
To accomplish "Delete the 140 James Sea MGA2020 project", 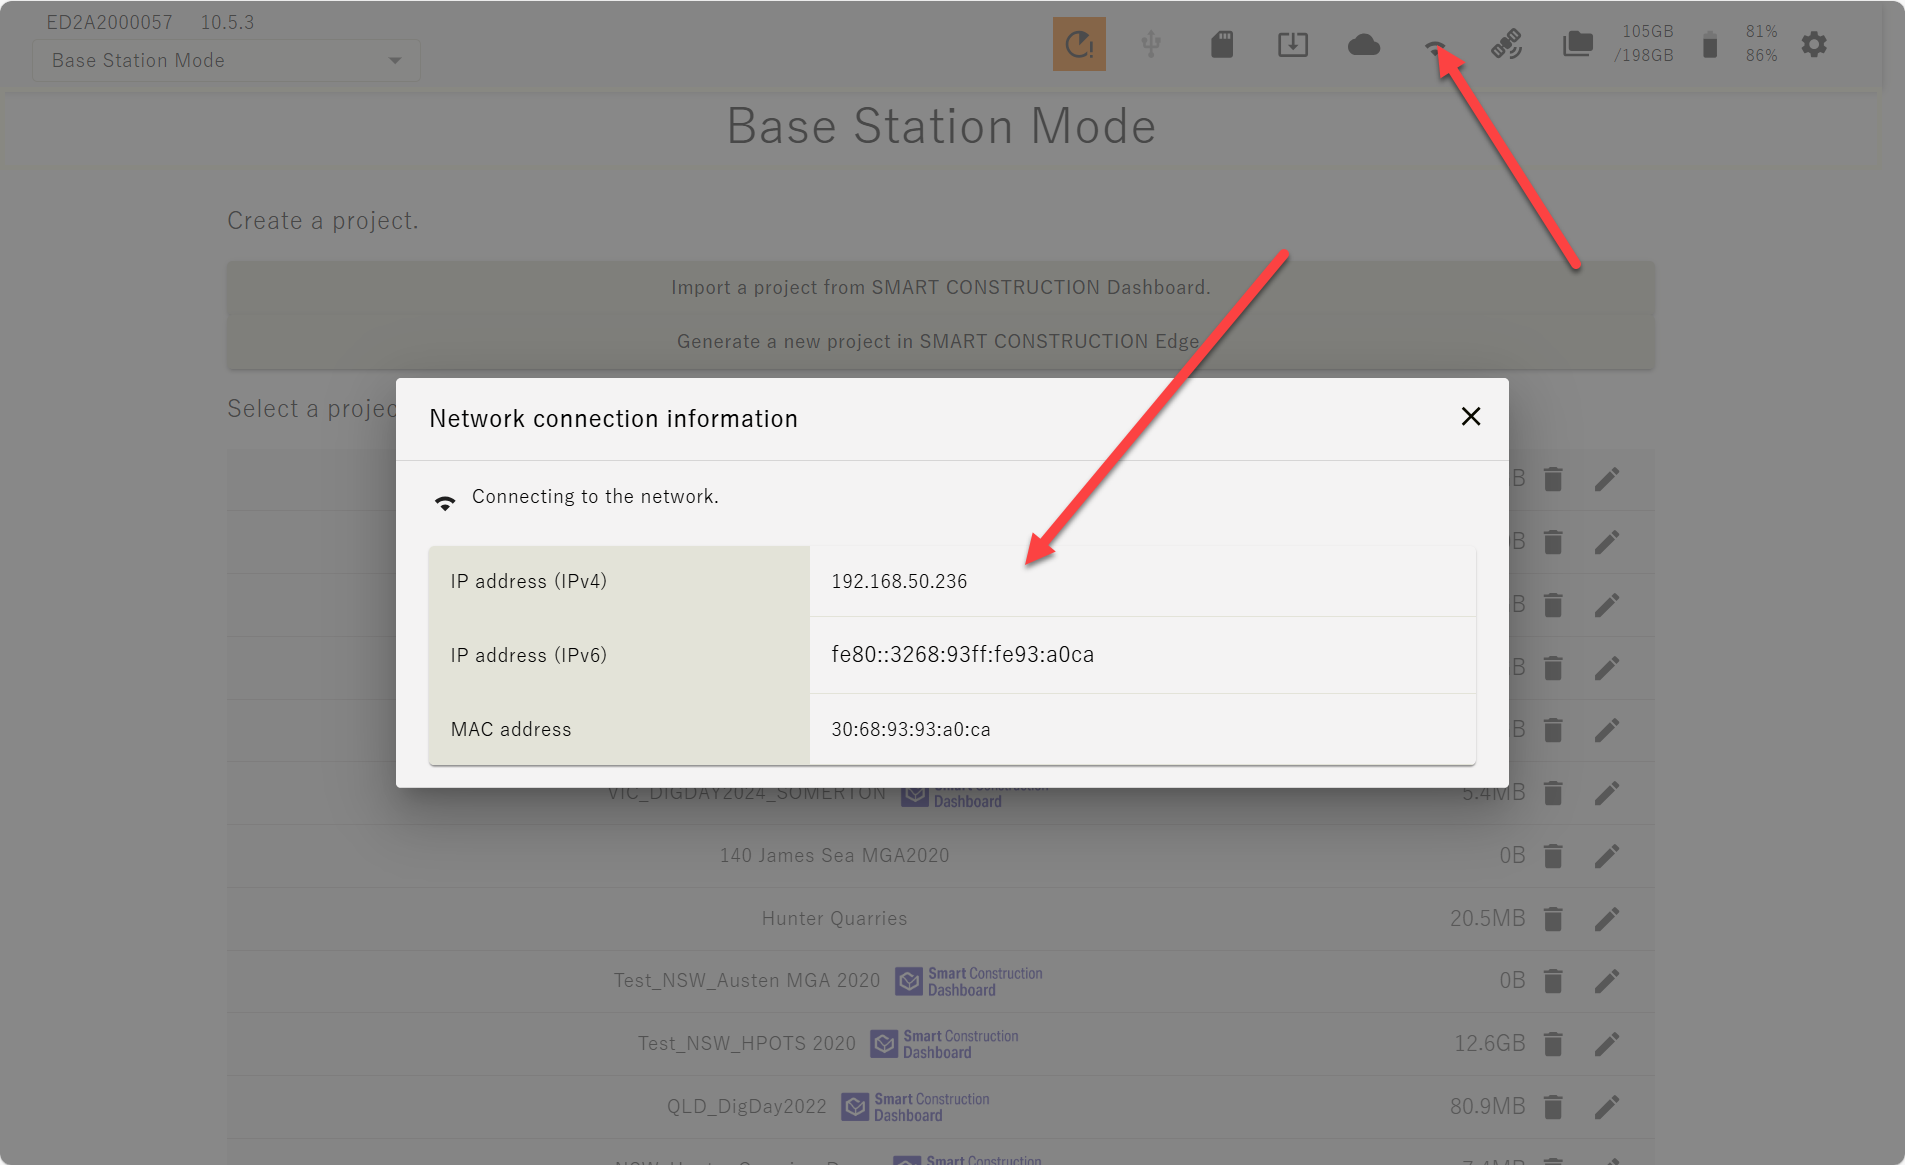I will click(1553, 856).
